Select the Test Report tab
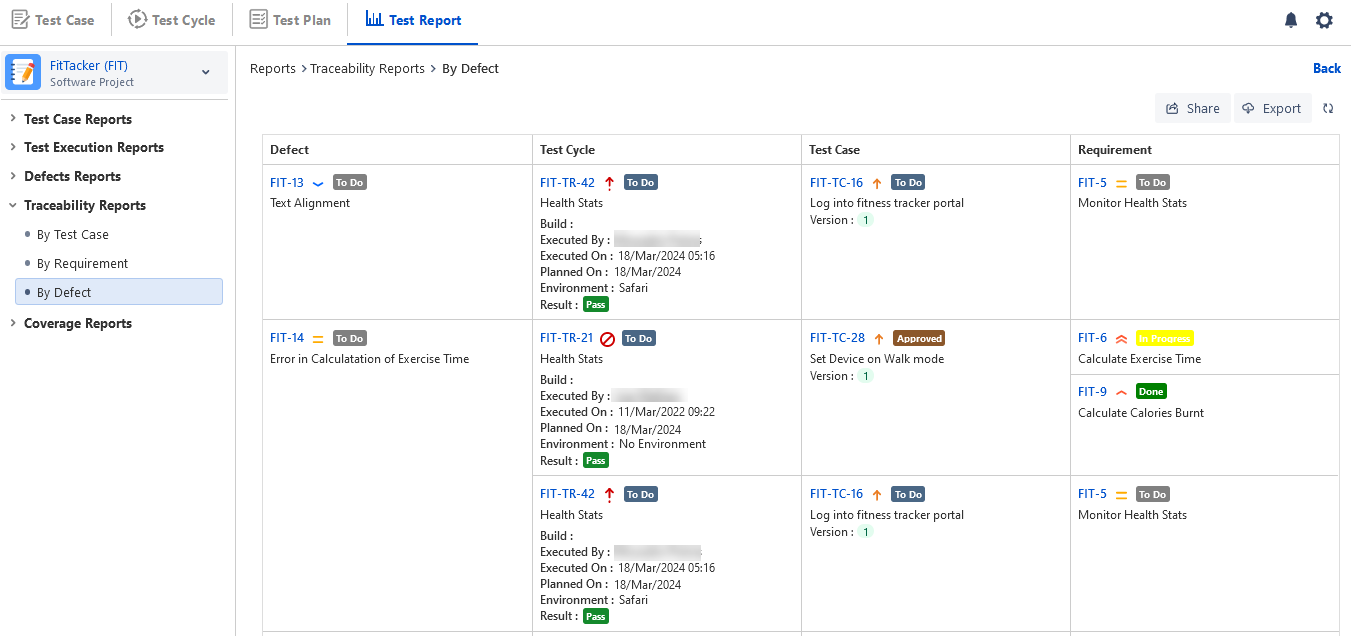The height and width of the screenshot is (636, 1351). tap(413, 20)
